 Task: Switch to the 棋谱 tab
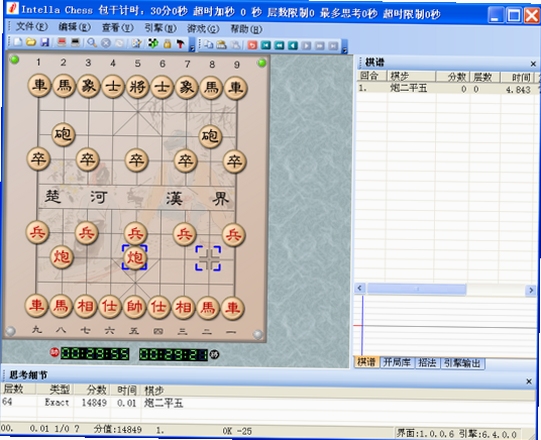click(x=367, y=362)
